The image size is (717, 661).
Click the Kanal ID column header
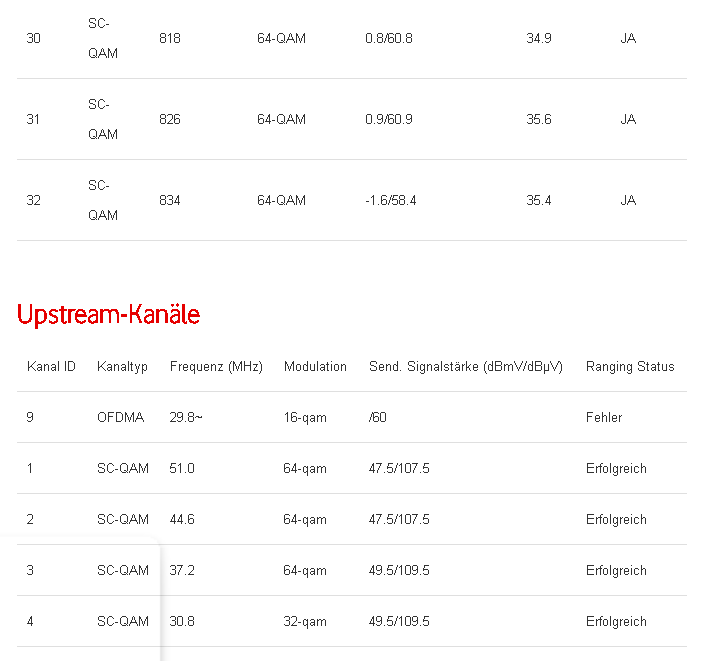tap(51, 367)
